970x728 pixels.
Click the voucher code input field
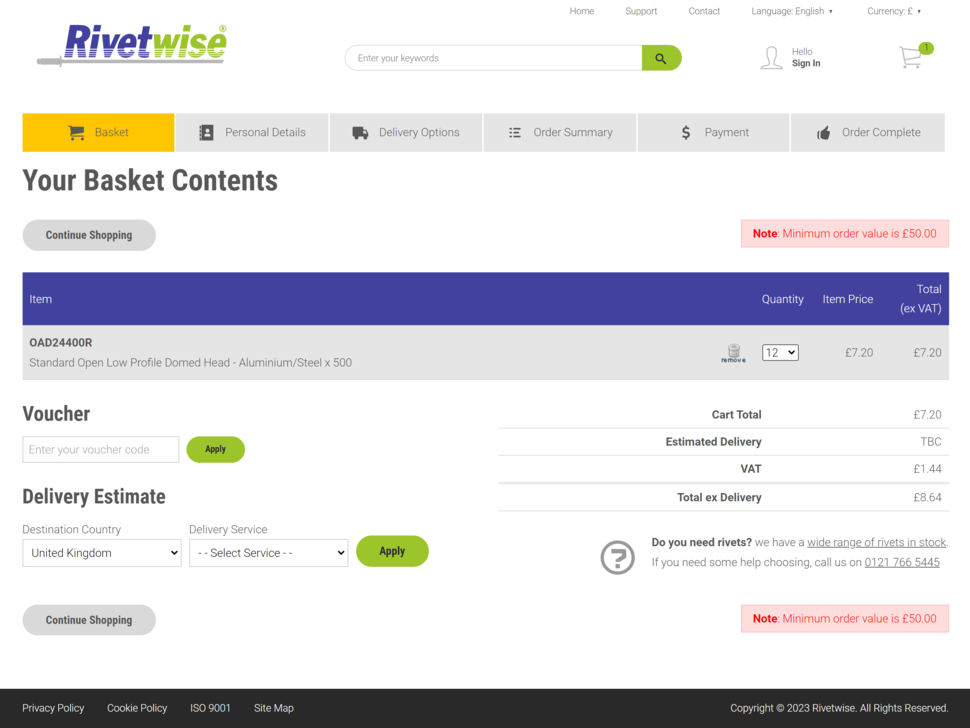click(x=101, y=449)
